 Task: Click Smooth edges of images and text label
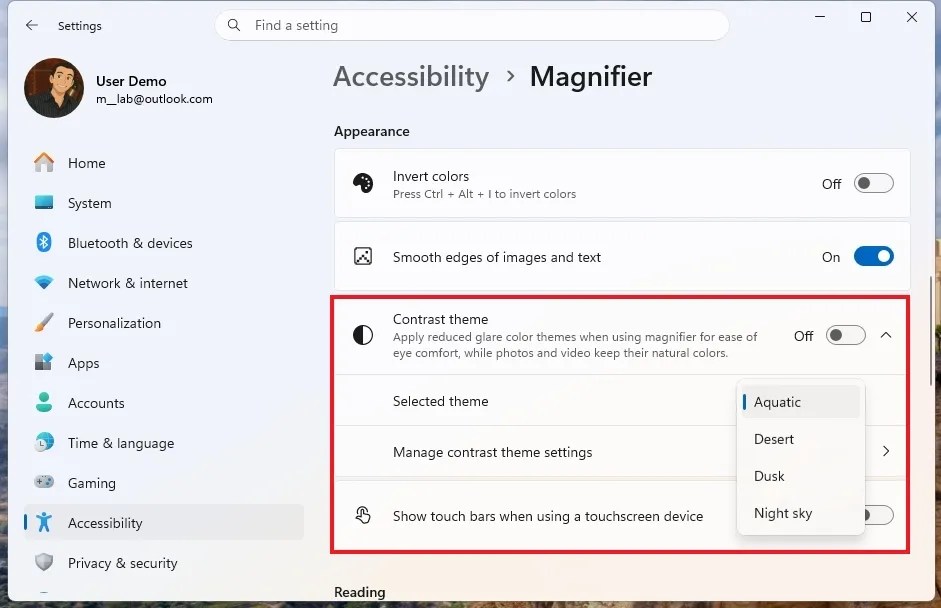(496, 257)
